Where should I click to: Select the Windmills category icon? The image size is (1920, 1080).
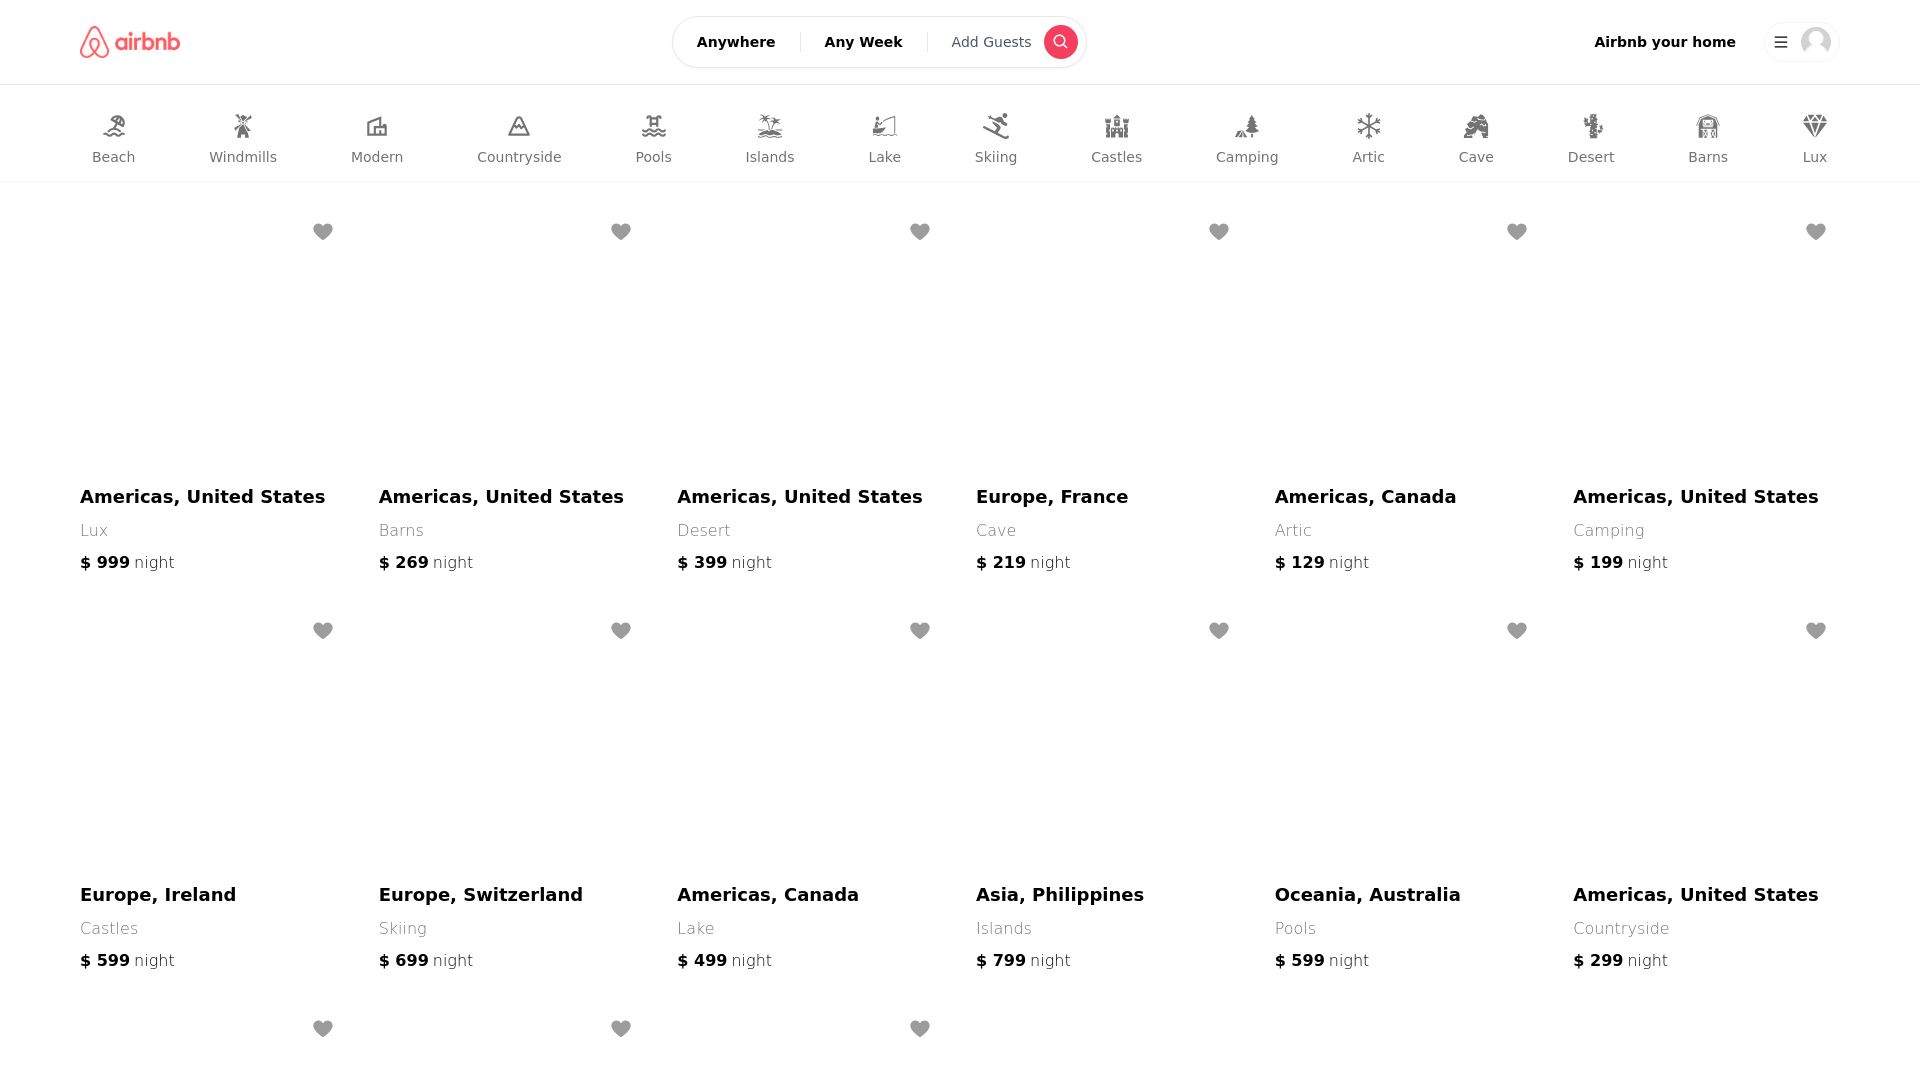[x=243, y=126]
